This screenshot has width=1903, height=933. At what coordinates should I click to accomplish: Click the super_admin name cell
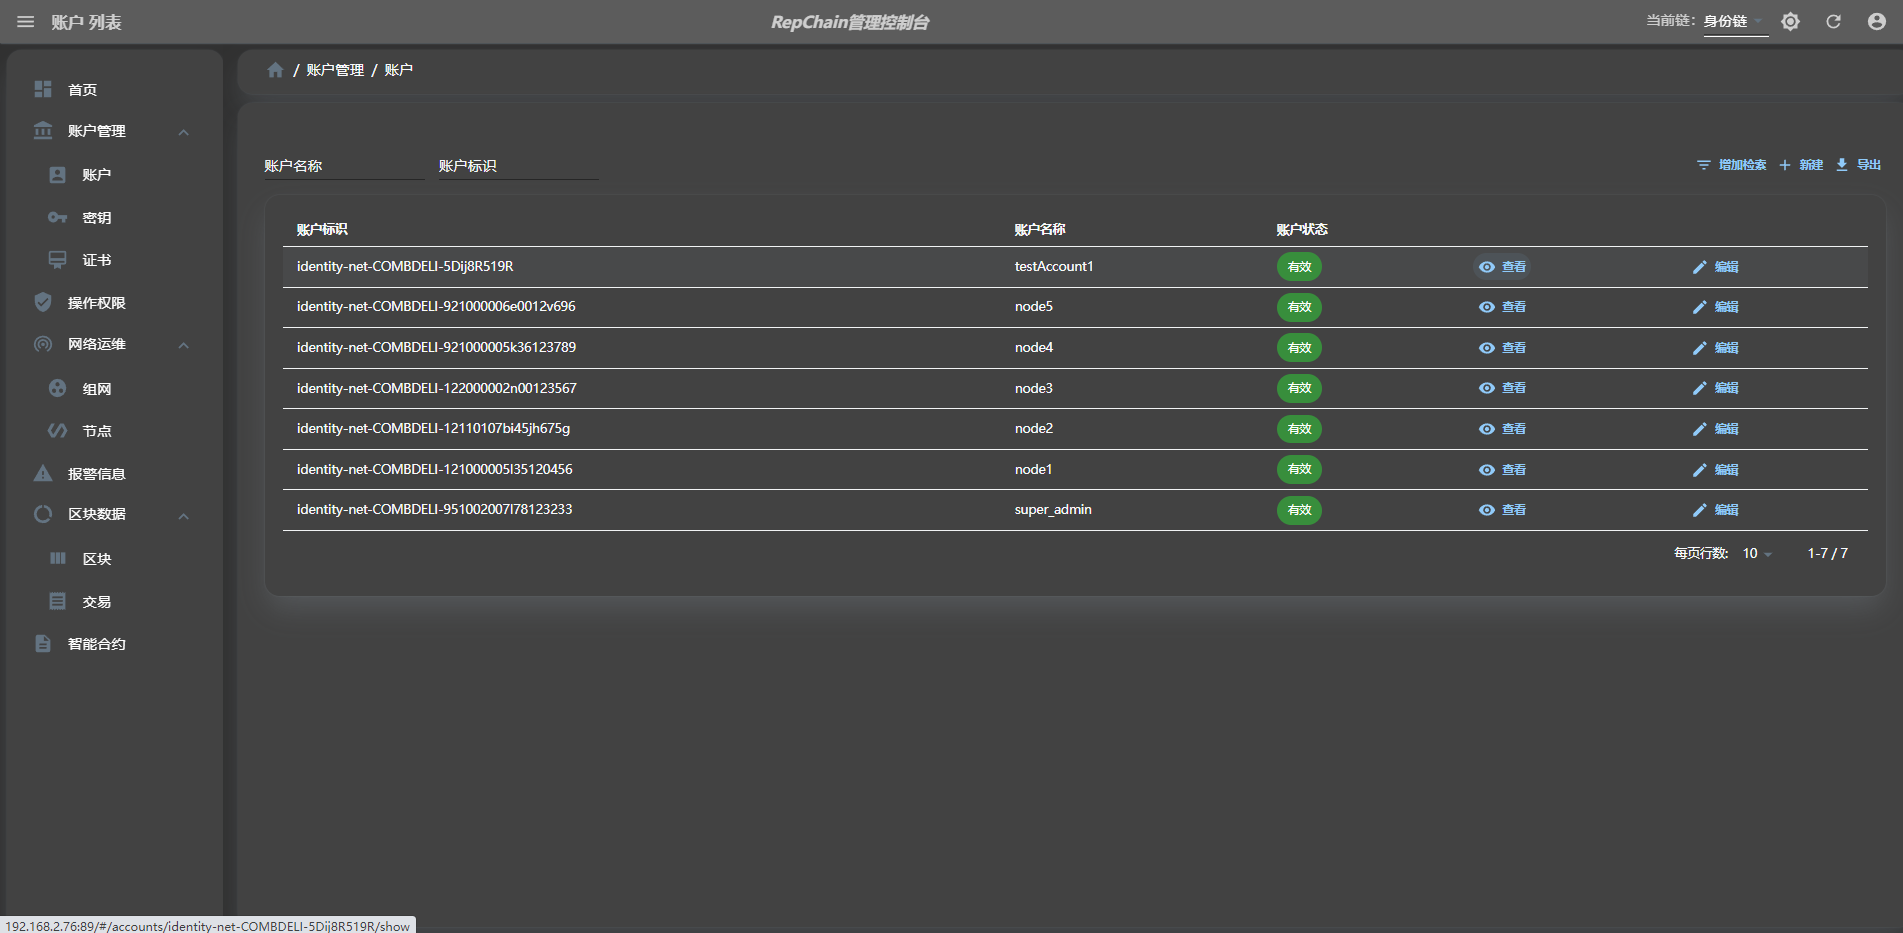(1053, 509)
